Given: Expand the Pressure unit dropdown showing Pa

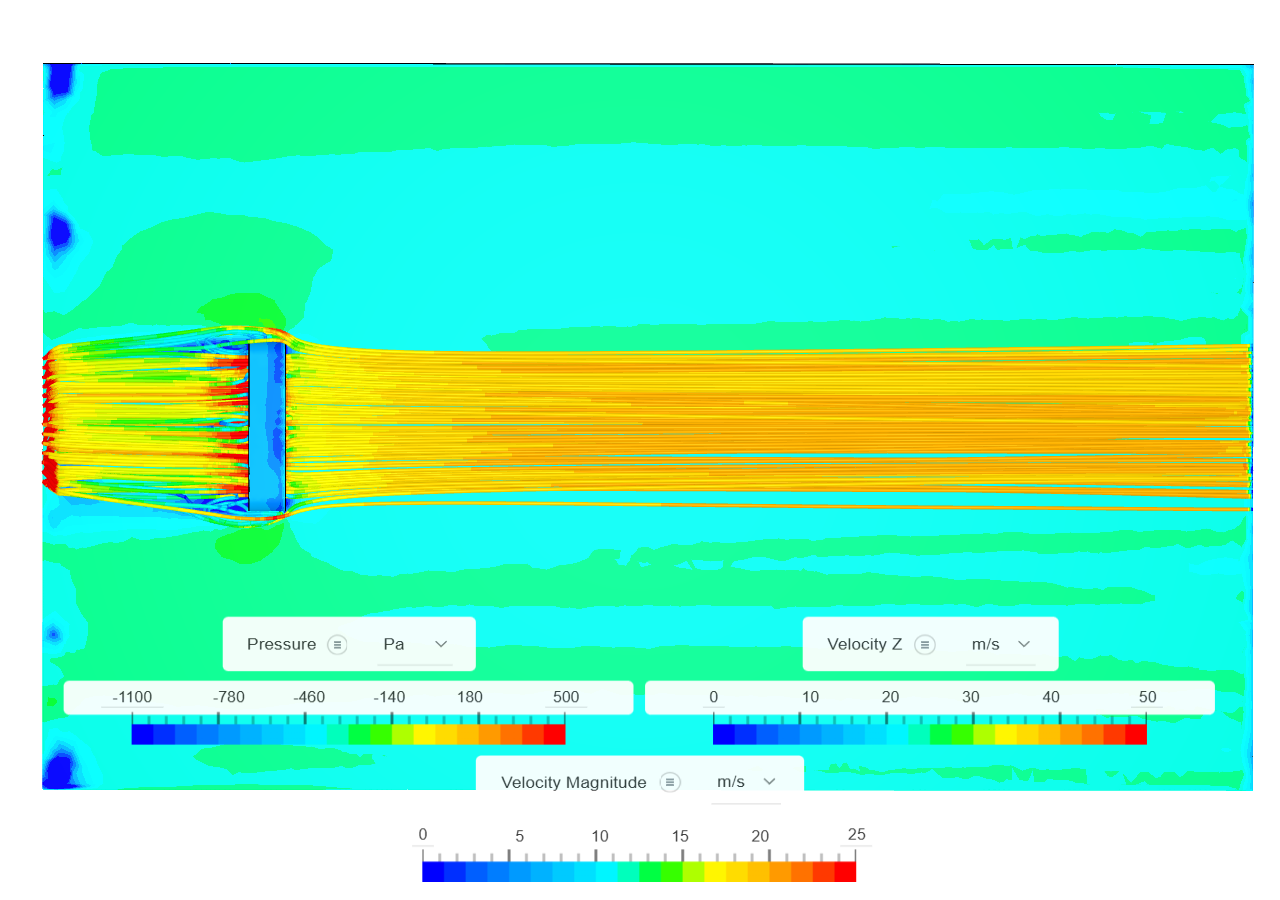Looking at the screenshot, I should pos(415,644).
